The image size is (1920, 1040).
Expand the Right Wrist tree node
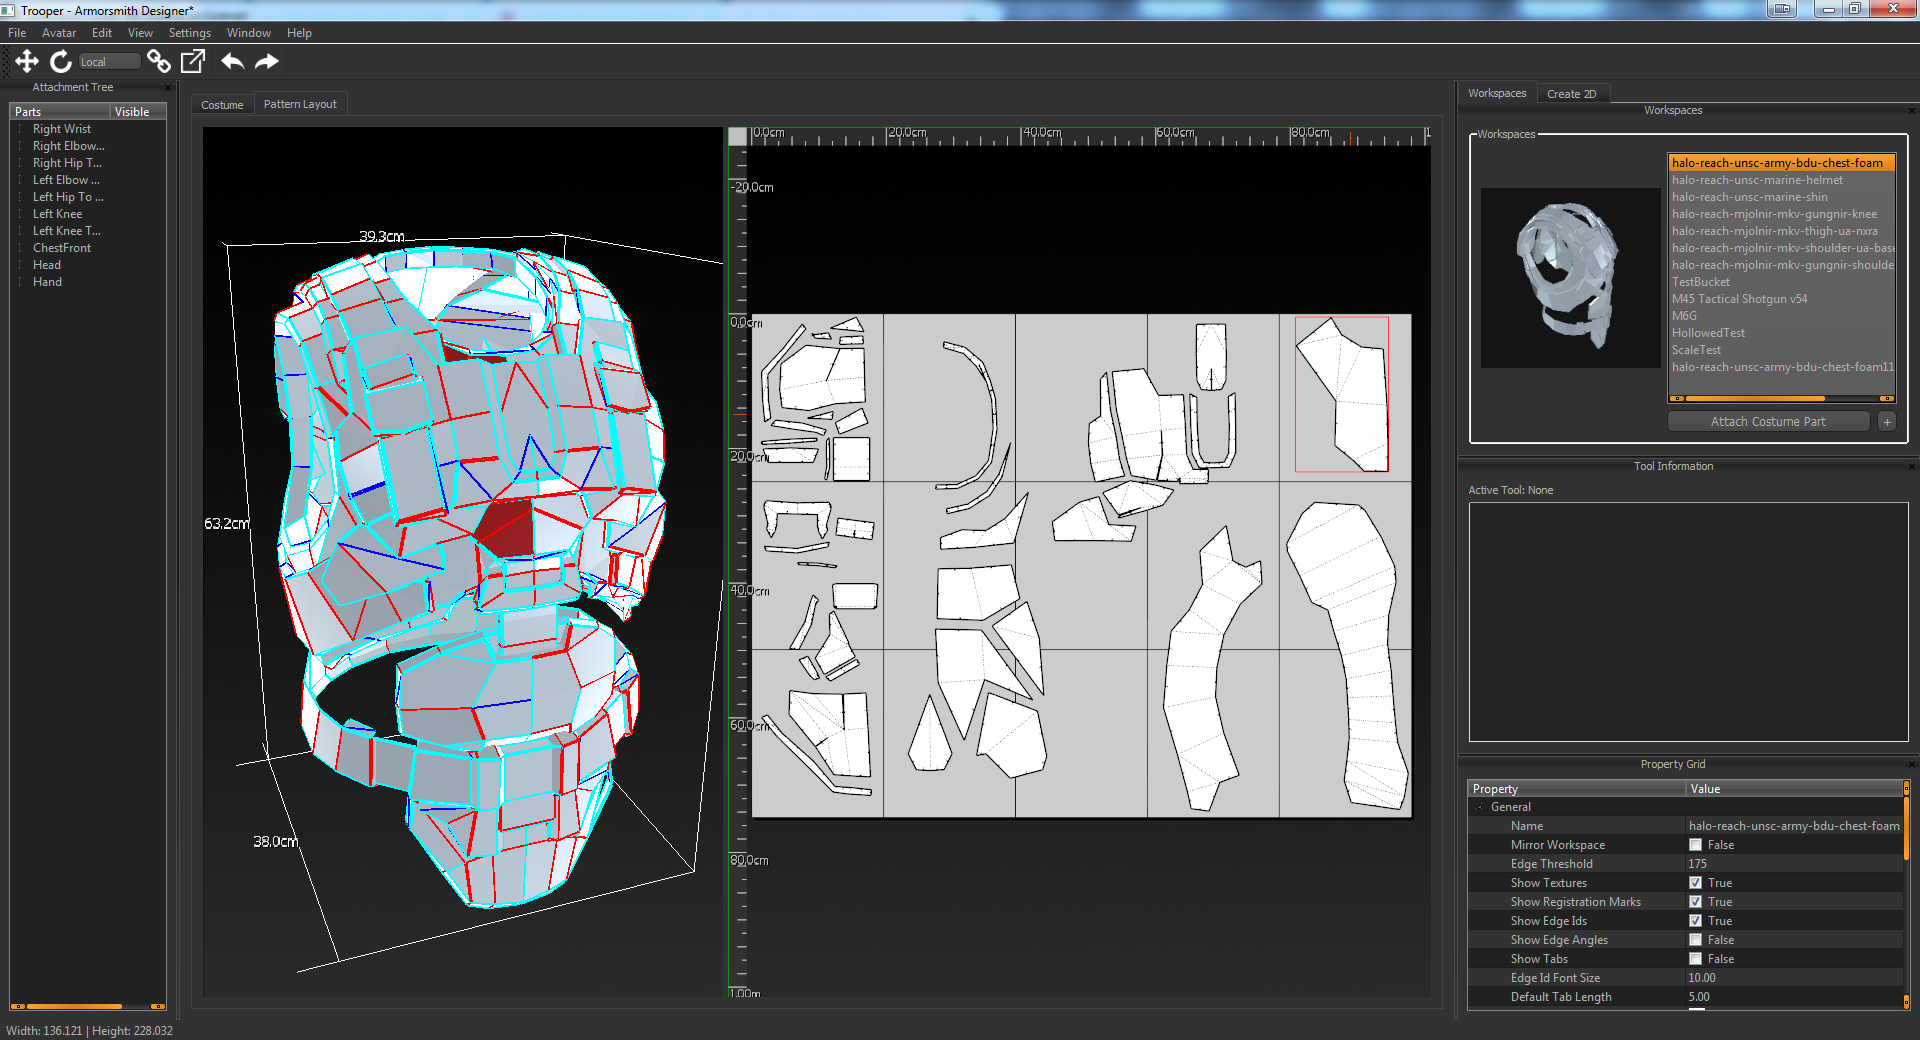(20, 129)
